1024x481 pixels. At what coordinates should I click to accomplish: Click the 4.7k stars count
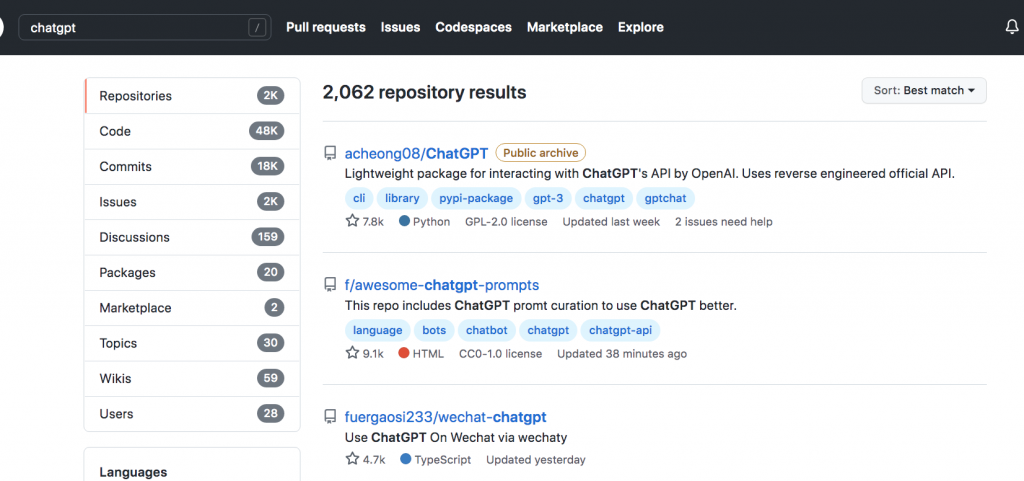pos(374,459)
